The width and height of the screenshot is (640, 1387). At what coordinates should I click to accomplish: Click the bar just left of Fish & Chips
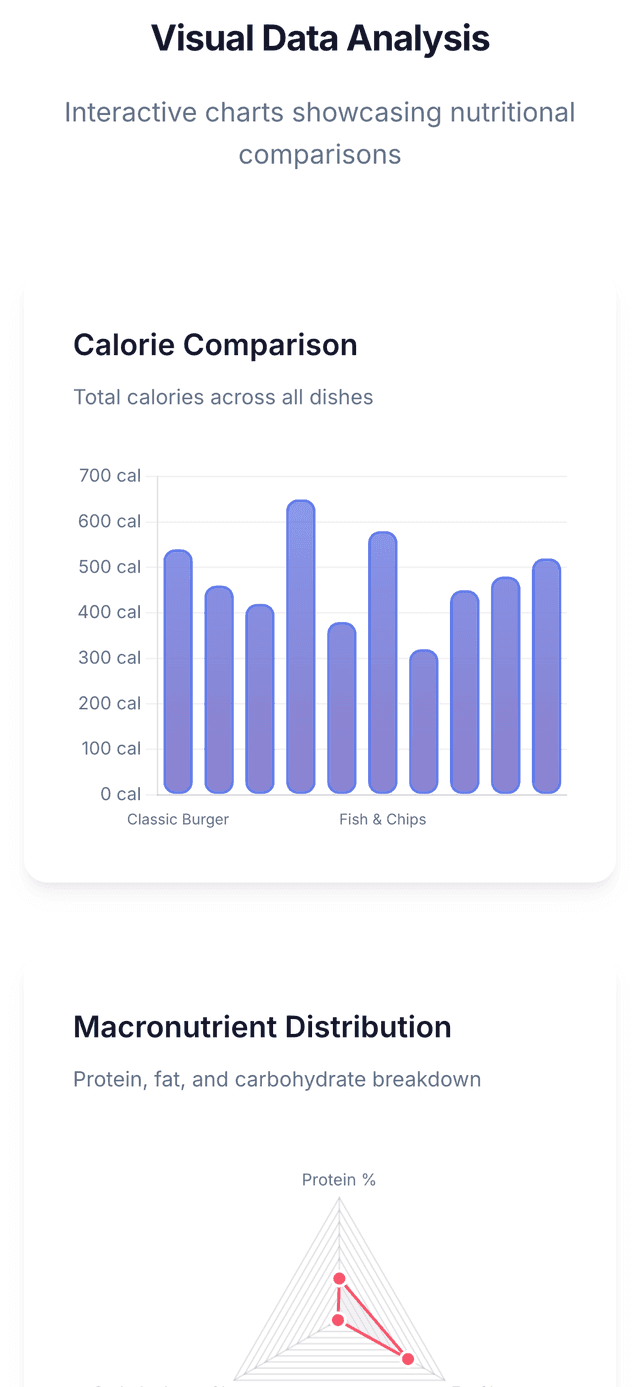coord(342,708)
